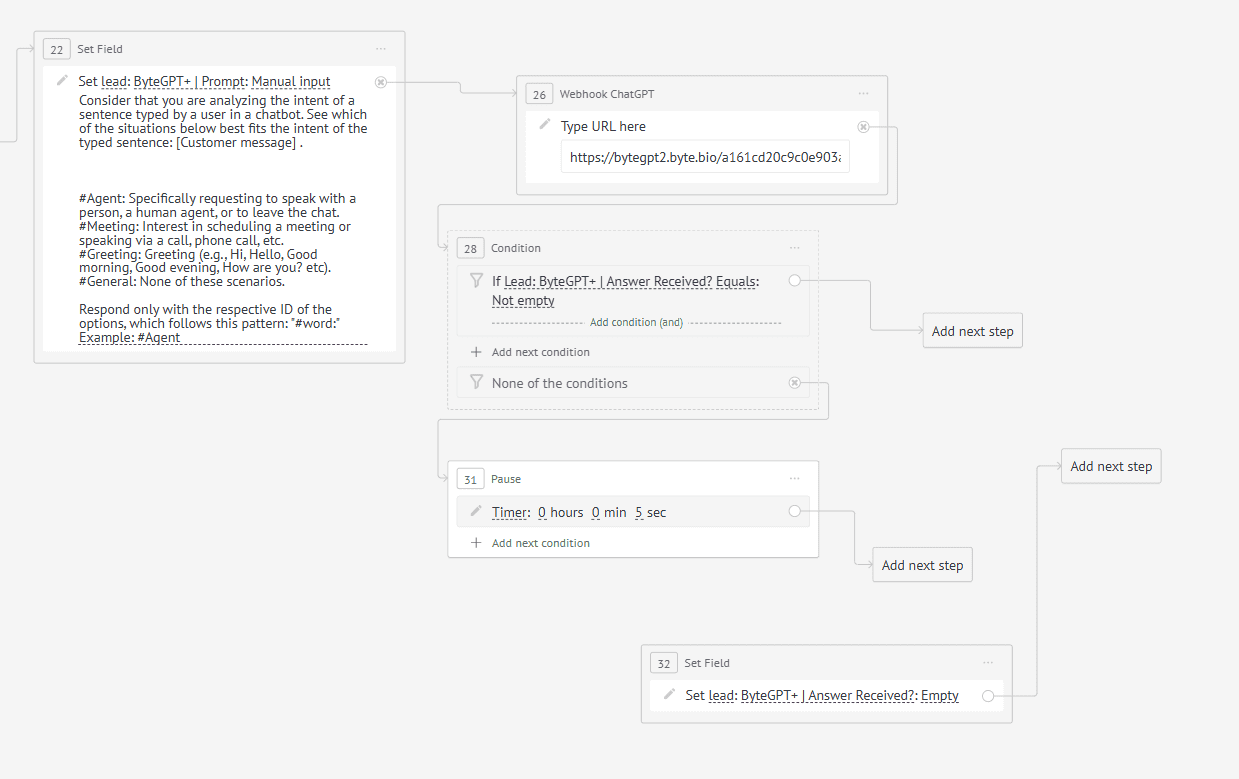Screen dimensions: 1239x779
Task: Click the webhook URL input field
Action: (x=705, y=157)
